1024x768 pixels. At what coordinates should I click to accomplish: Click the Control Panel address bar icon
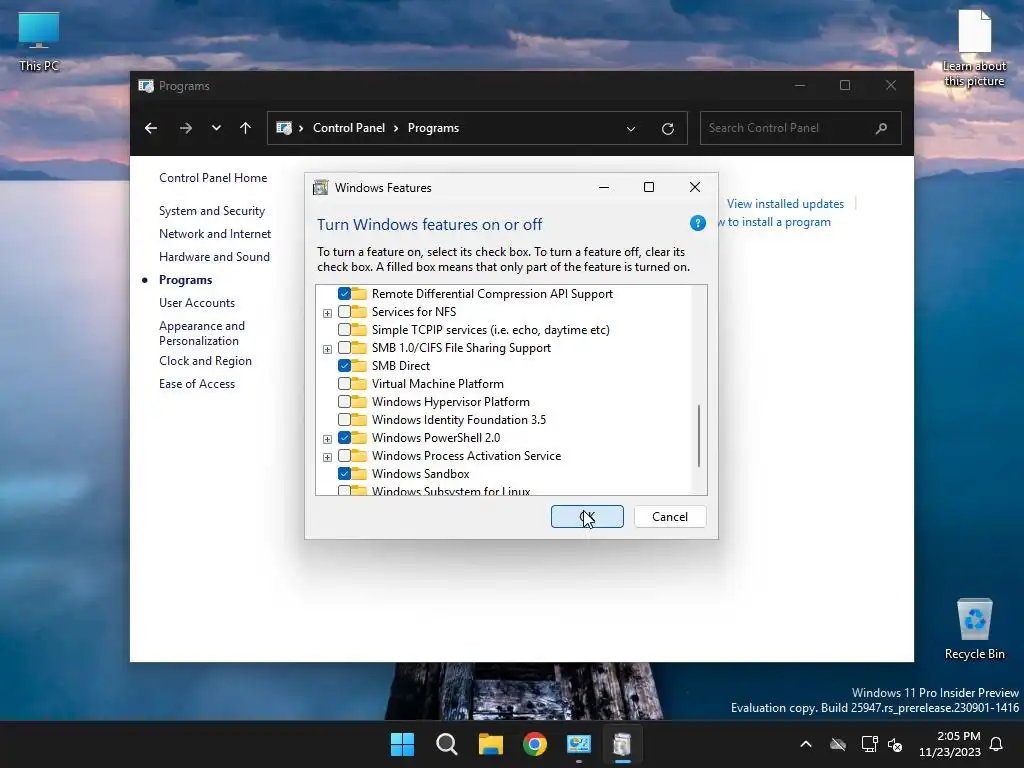click(284, 128)
